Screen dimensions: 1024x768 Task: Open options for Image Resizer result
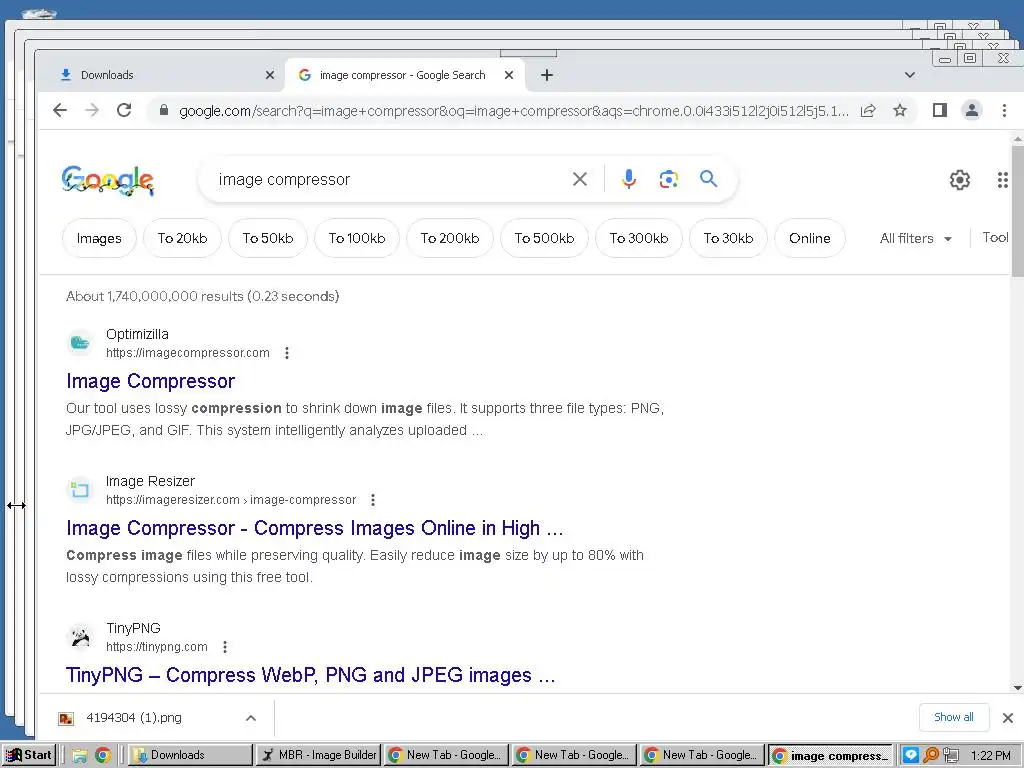(373, 500)
